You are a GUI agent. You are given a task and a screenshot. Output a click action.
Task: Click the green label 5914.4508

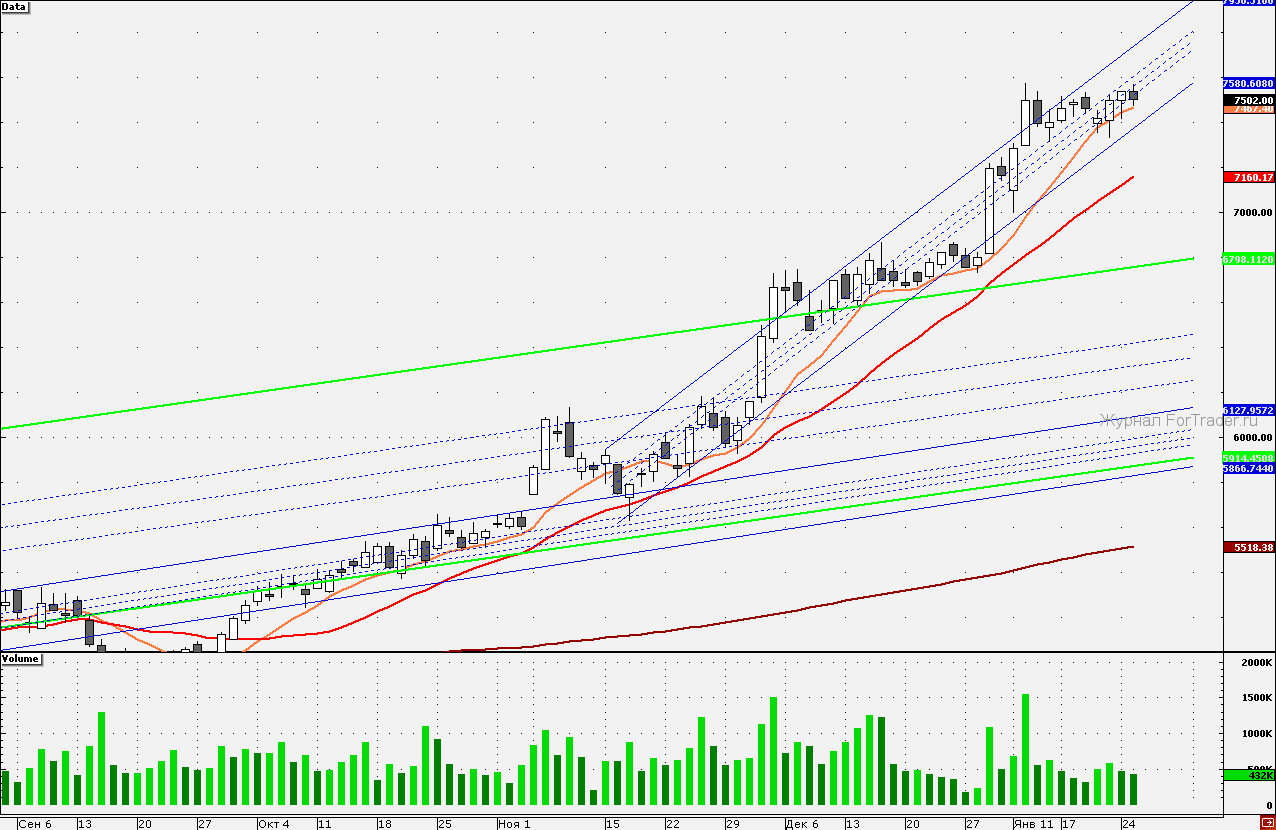tap(1249, 458)
